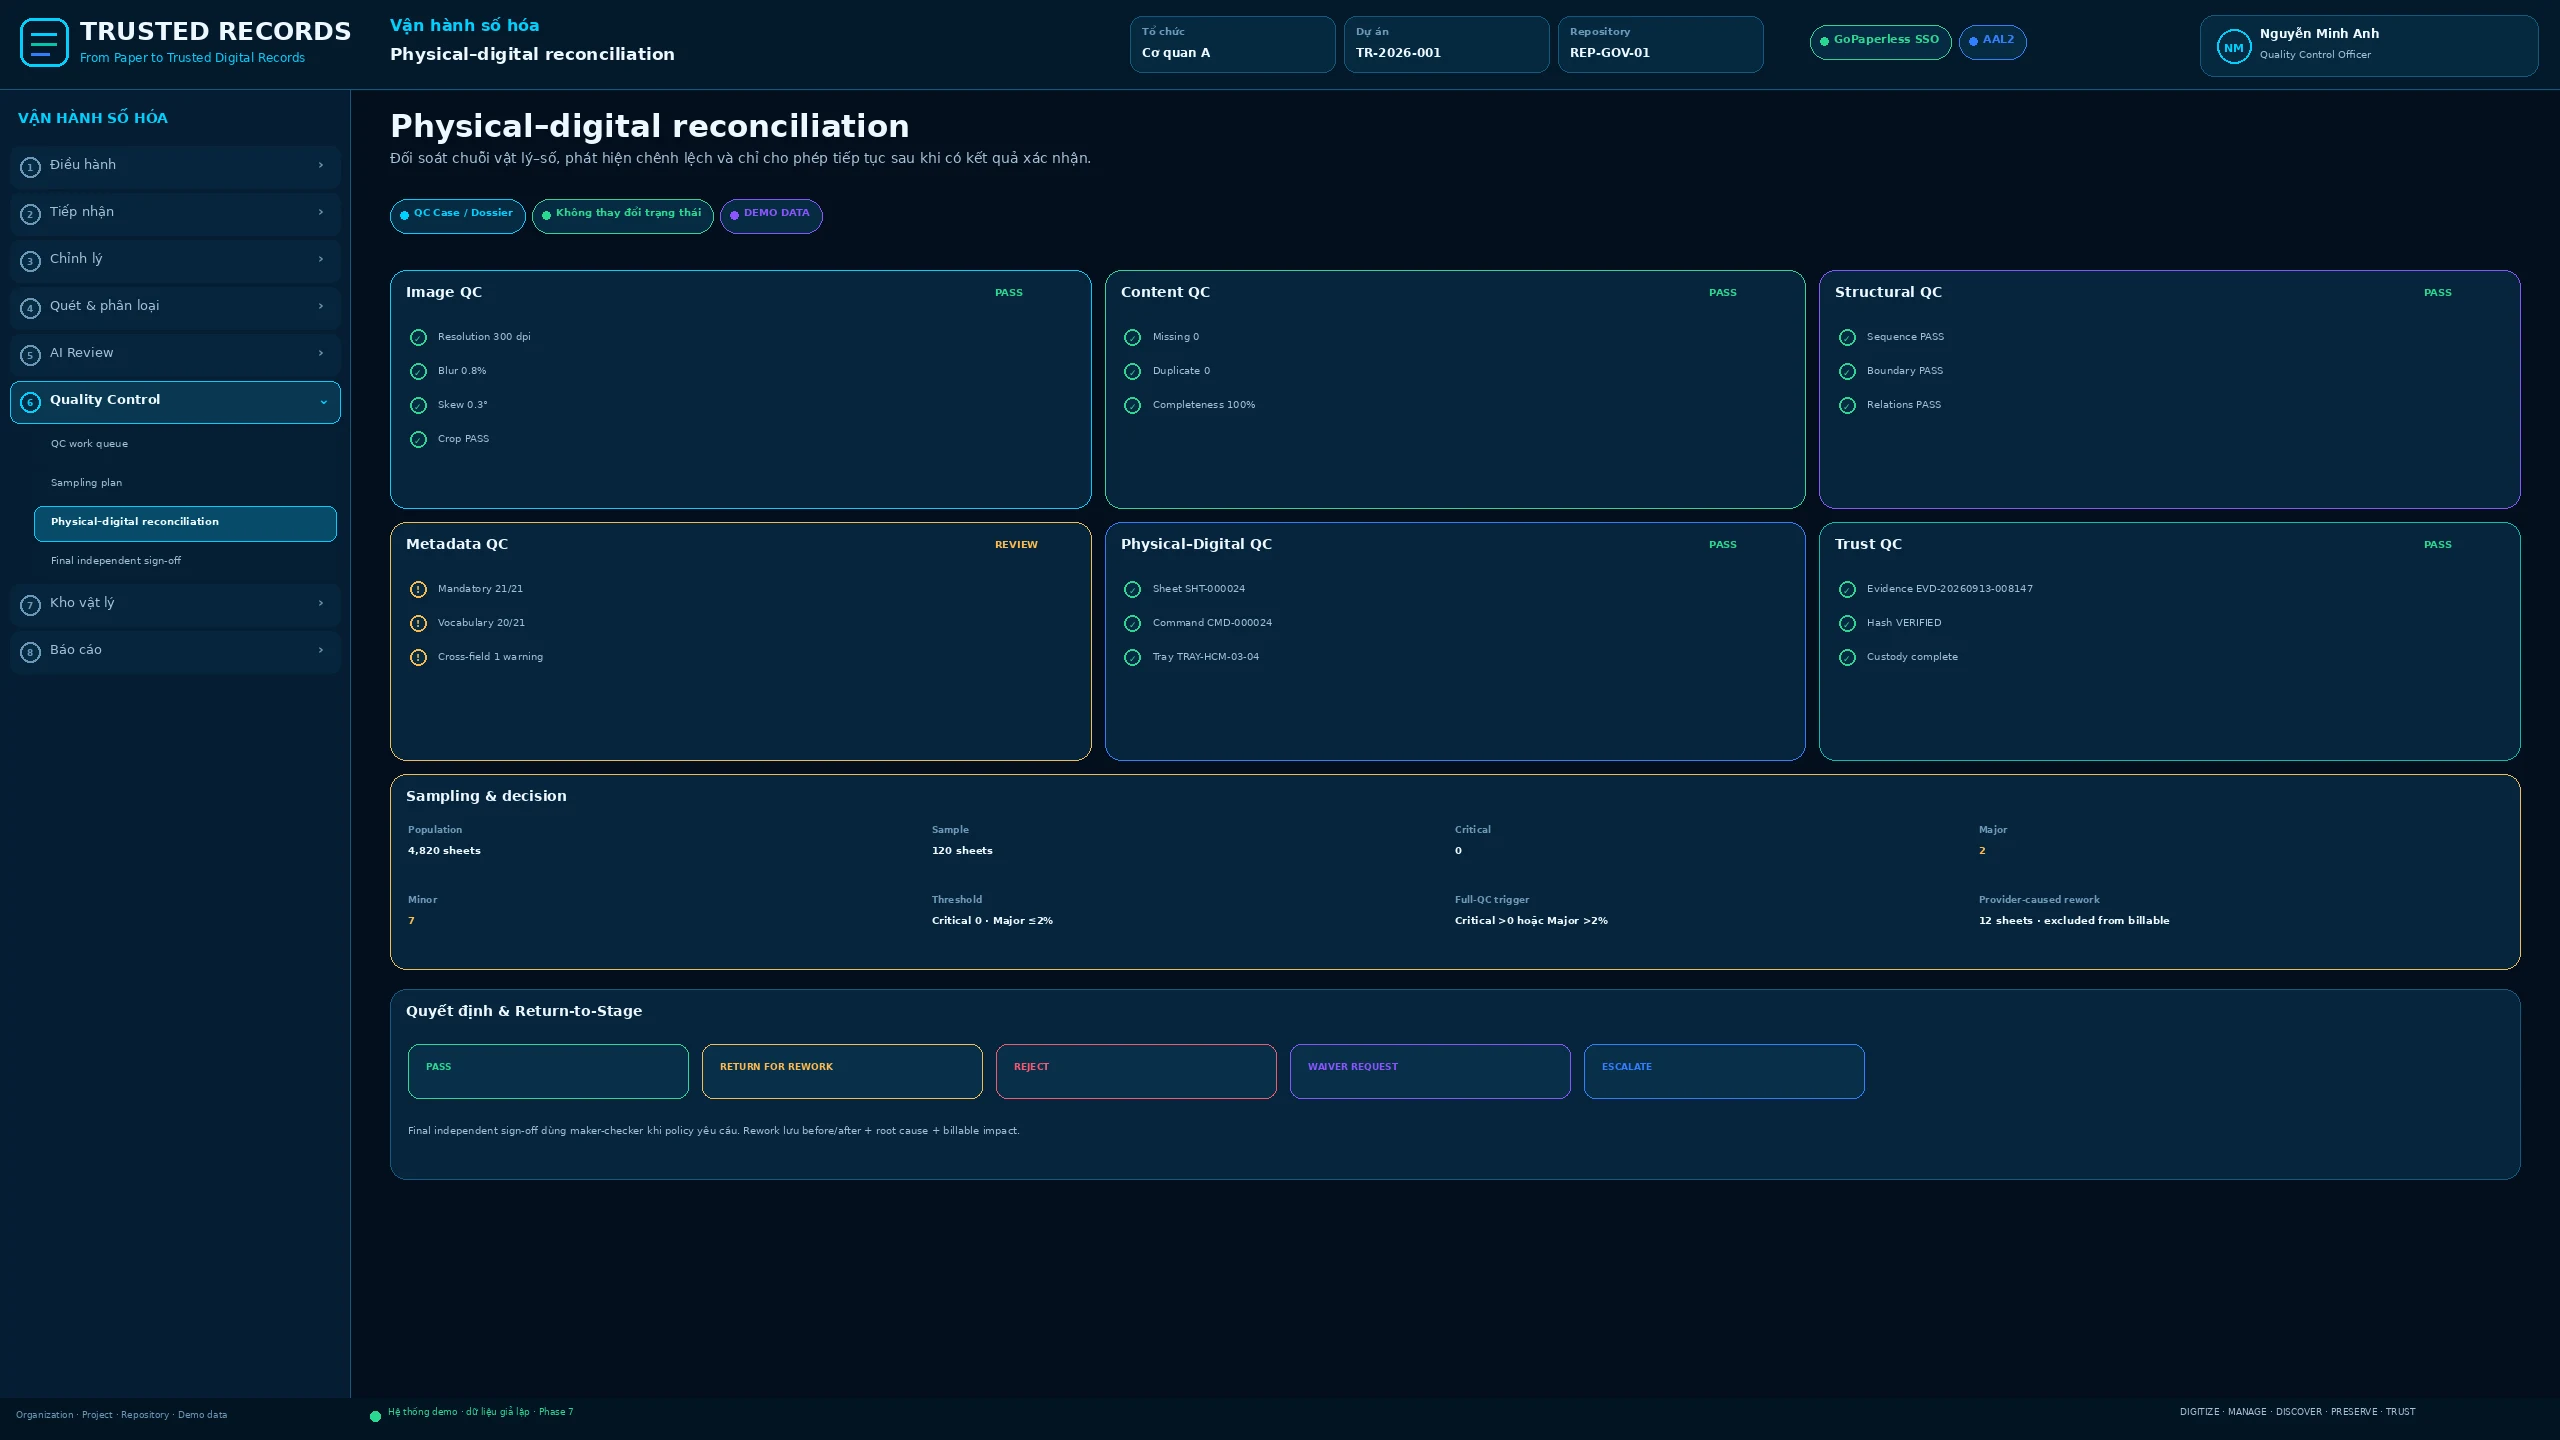2560x1440 pixels.
Task: Click the Mandatory 21/21 warning icon
Action: (418, 590)
